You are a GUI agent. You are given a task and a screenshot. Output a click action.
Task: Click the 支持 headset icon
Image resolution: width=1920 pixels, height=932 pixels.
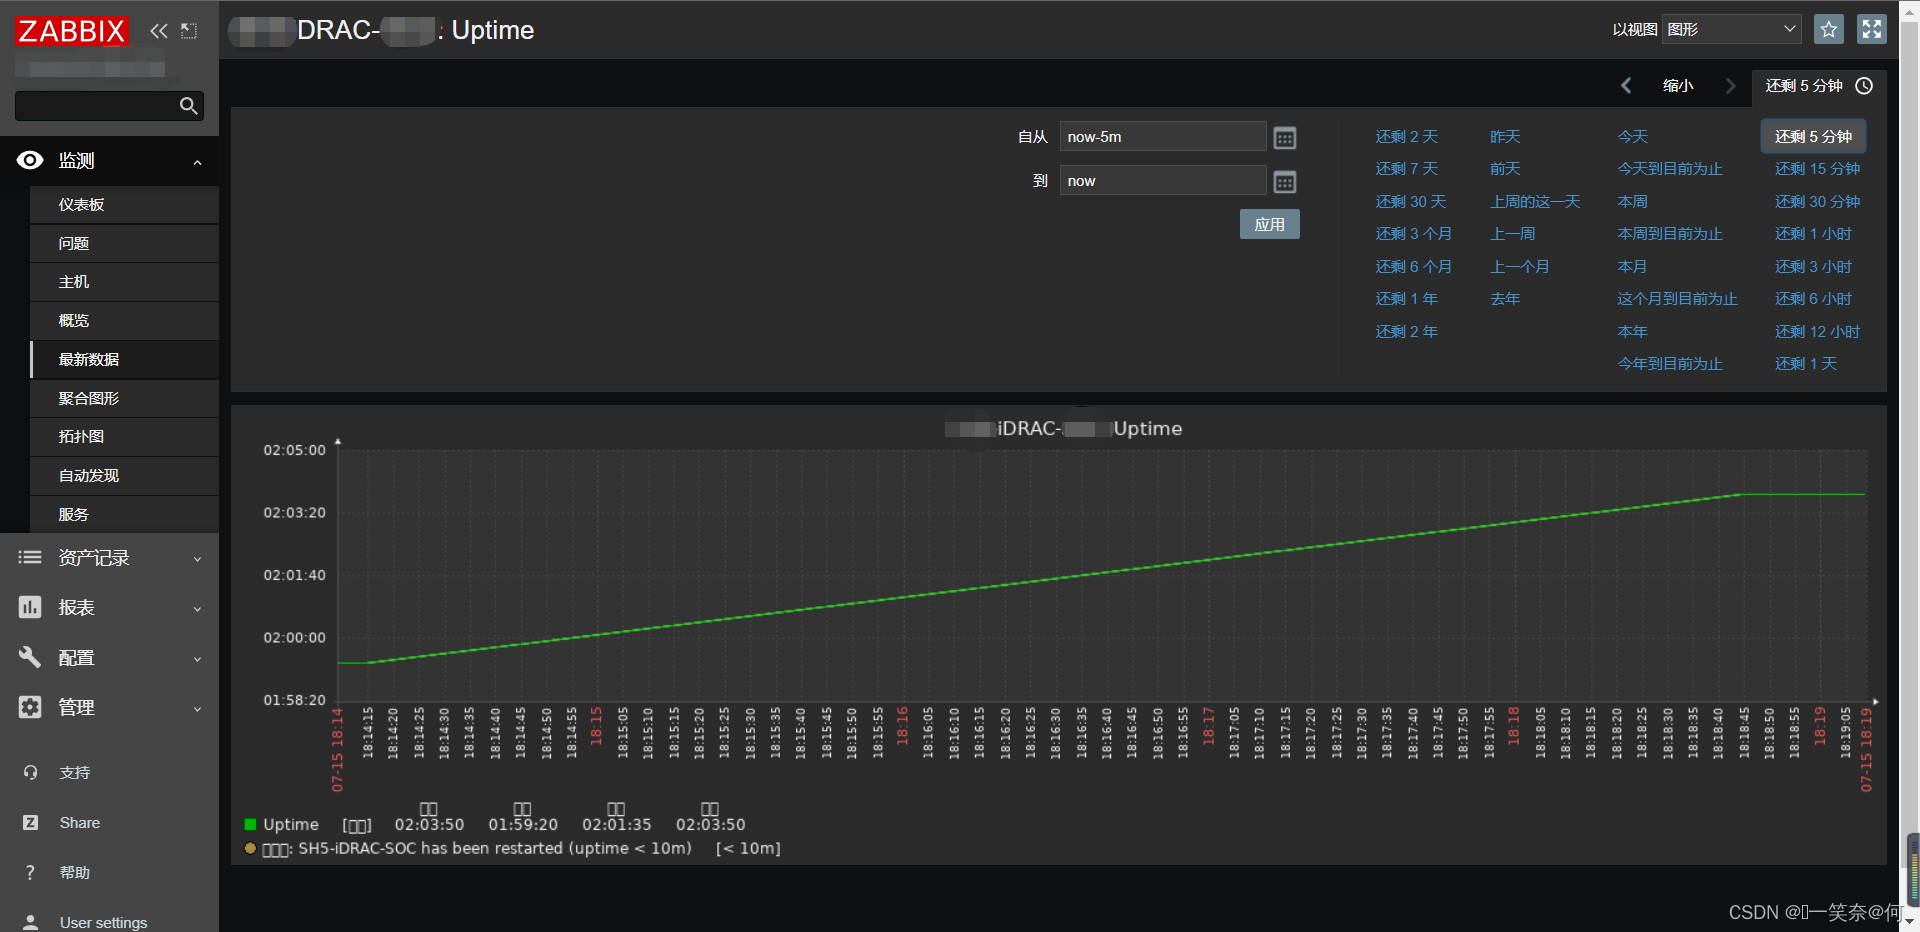tap(30, 772)
